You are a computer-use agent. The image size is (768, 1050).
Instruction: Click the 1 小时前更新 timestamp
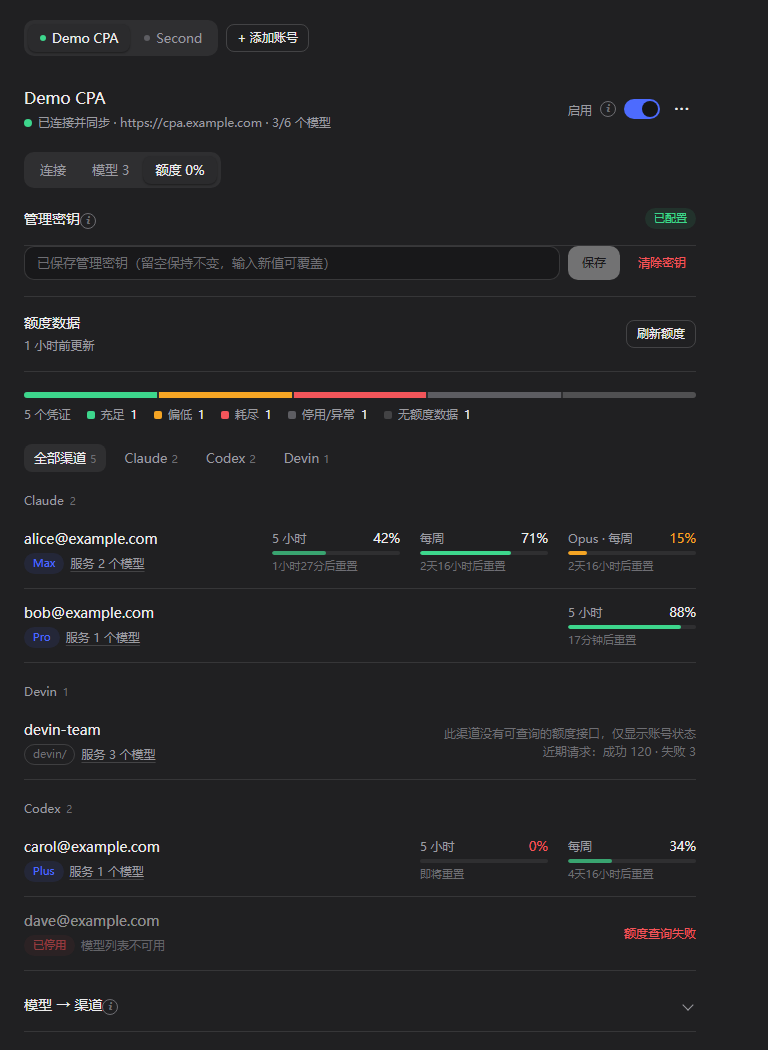60,346
